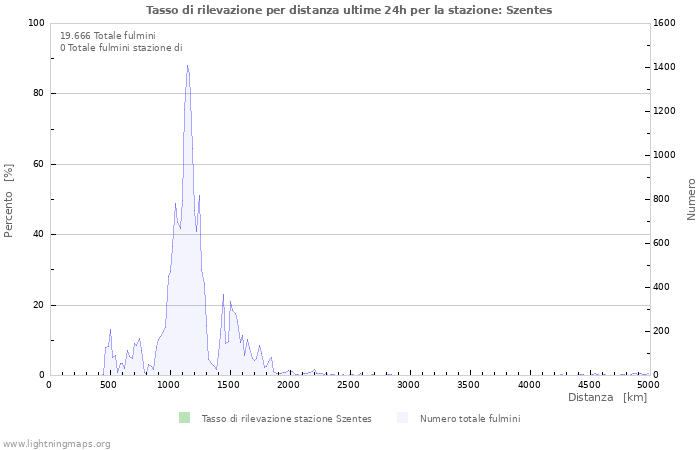Screen dimensions: 700x450
Task: Click the 1200 tick label on right axis
Action: pyautogui.click(x=664, y=111)
